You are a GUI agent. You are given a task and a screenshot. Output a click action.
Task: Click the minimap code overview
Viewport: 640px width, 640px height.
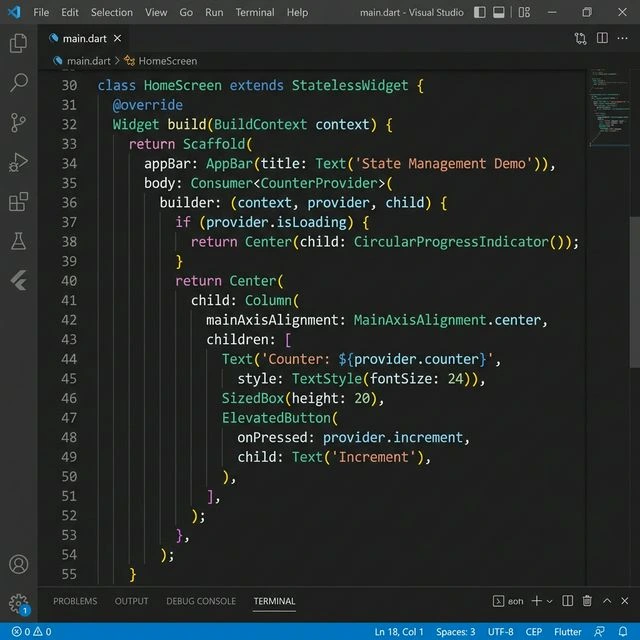click(x=608, y=108)
